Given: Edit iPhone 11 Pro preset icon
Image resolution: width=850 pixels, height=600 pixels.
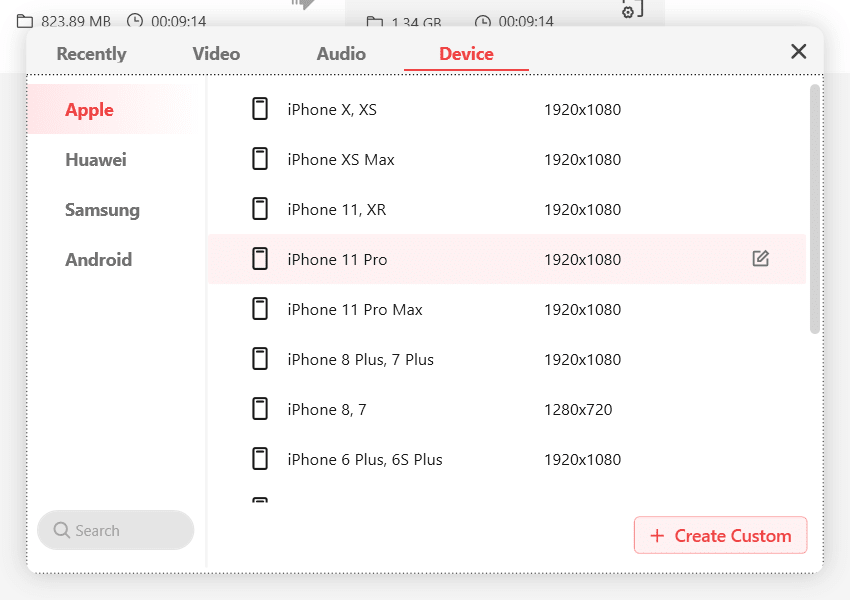Looking at the screenshot, I should click(761, 259).
